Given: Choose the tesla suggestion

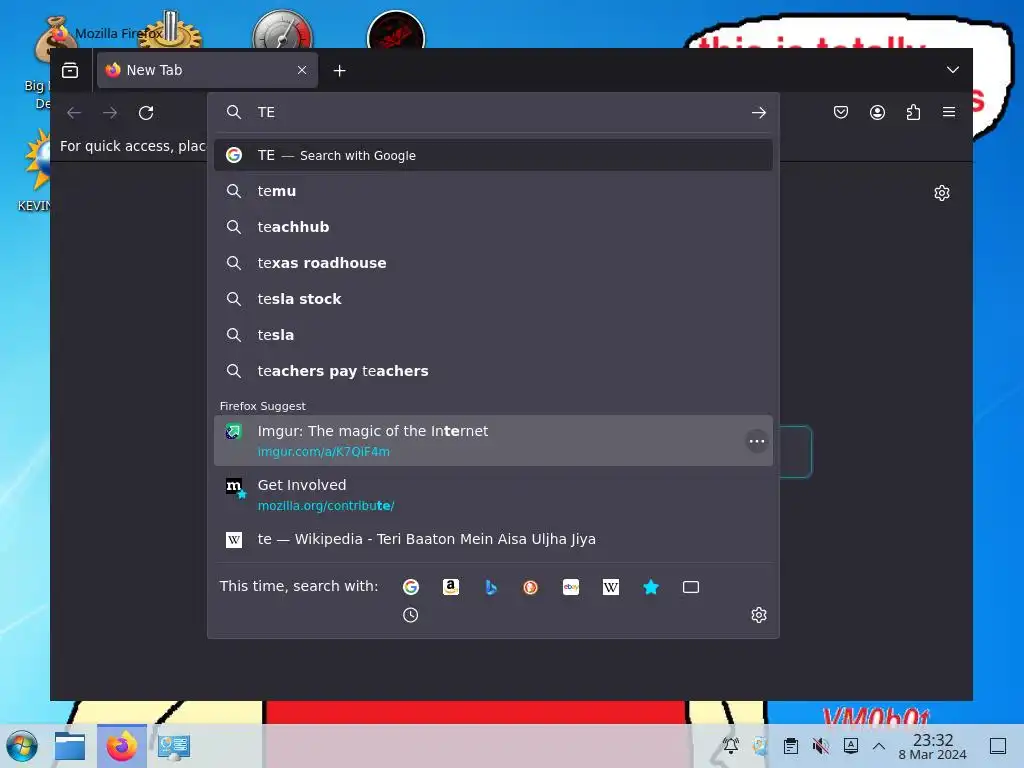Looking at the screenshot, I should 493,335.
